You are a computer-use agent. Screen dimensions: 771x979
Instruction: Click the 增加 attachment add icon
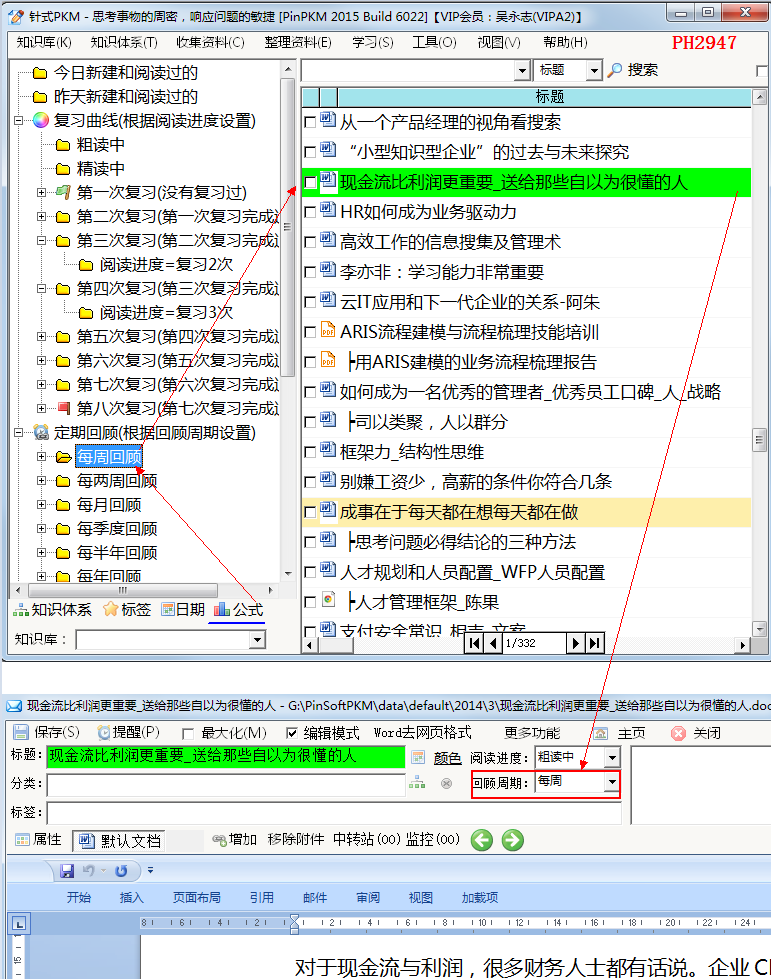tap(219, 840)
